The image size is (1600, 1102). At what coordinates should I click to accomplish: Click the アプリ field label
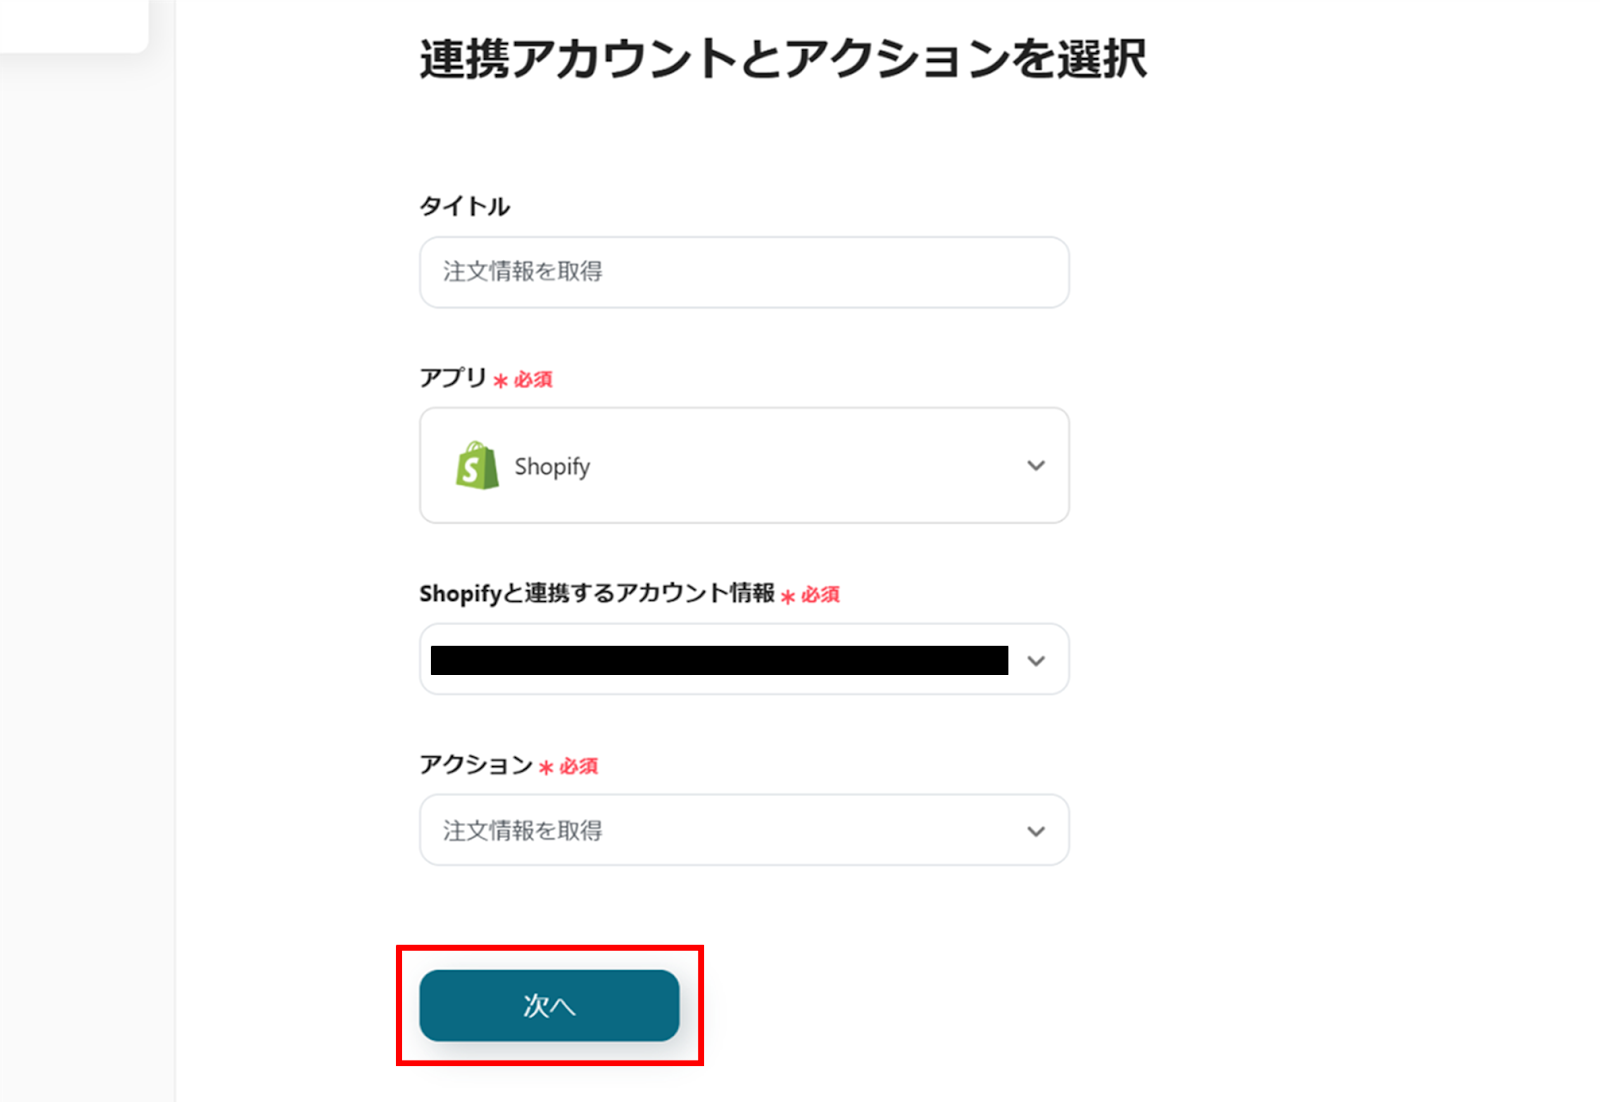pyautogui.click(x=452, y=378)
